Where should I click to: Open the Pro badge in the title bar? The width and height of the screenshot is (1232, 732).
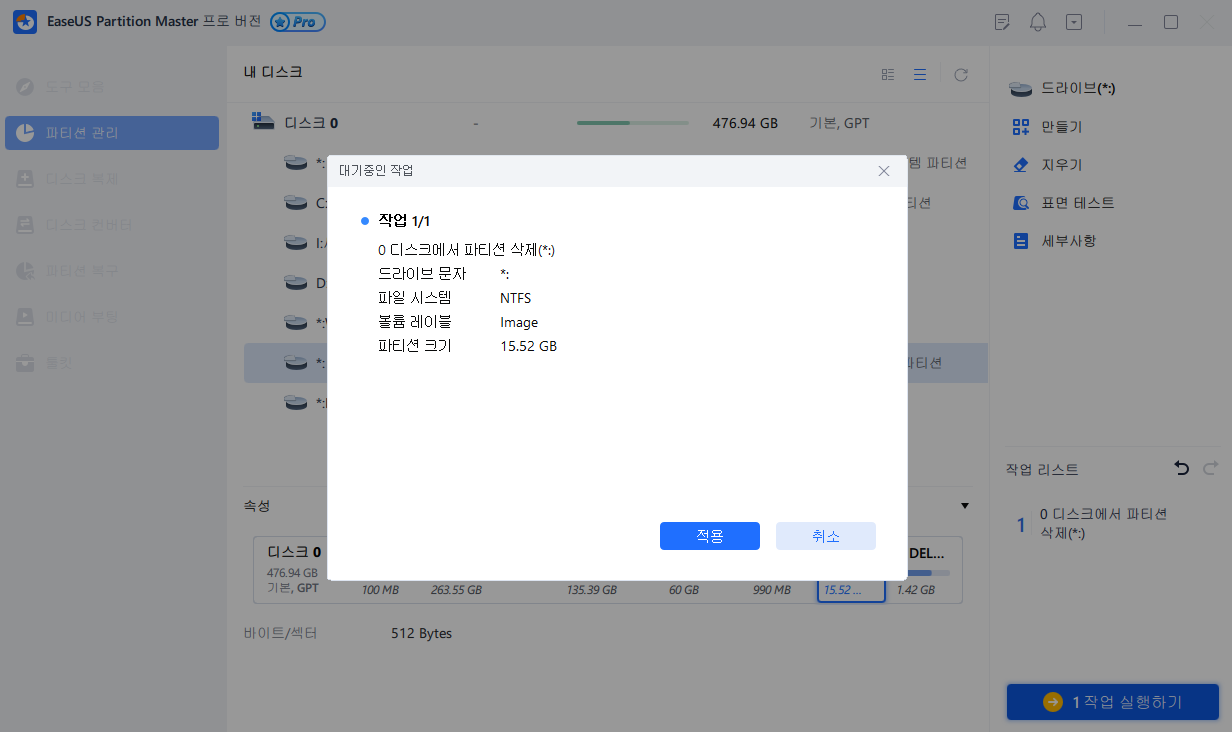(299, 21)
